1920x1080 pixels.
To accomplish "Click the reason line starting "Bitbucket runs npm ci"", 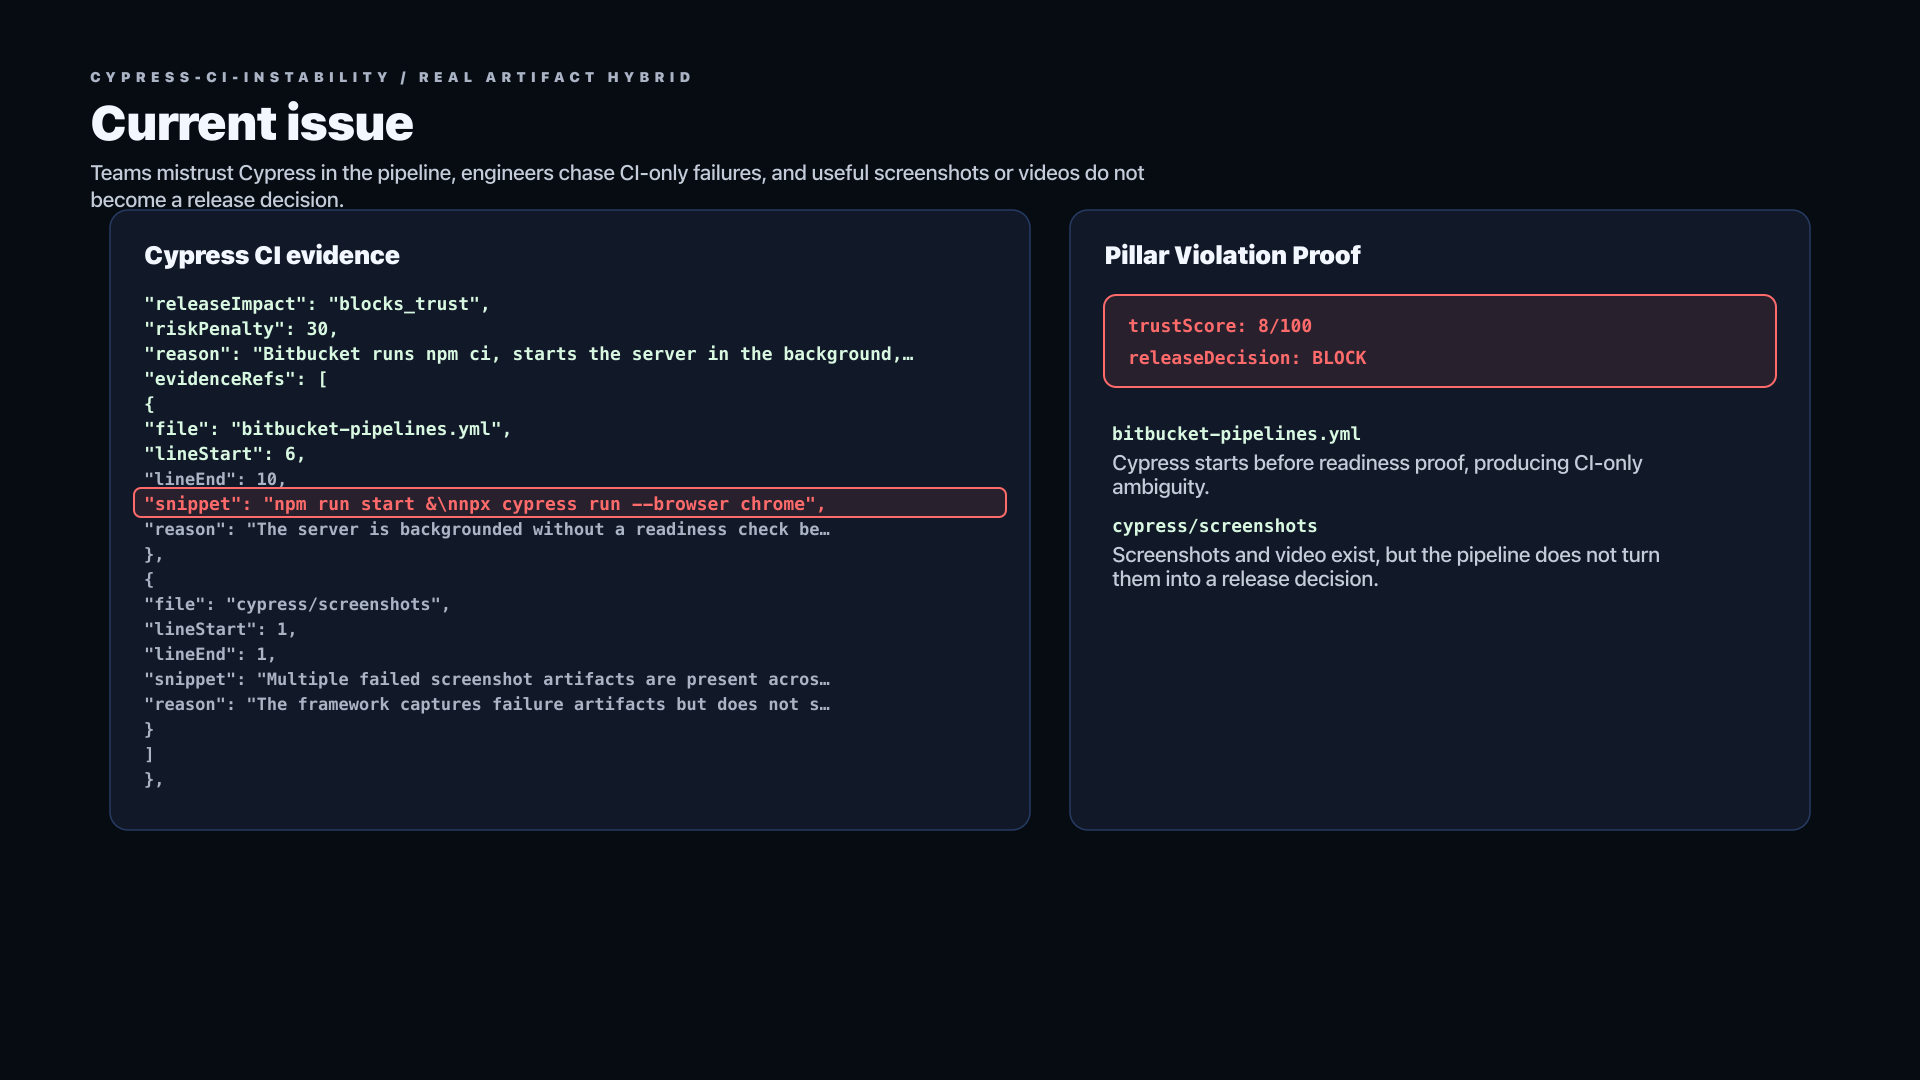I will [x=529, y=354].
